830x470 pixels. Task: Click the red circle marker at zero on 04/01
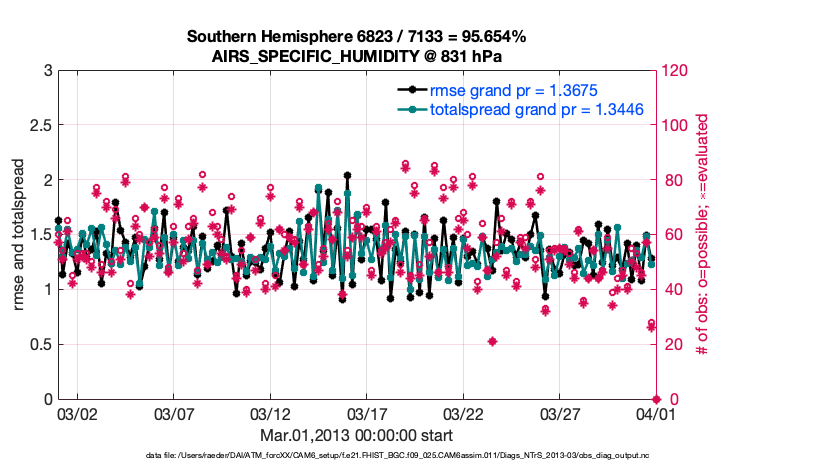(x=655, y=399)
